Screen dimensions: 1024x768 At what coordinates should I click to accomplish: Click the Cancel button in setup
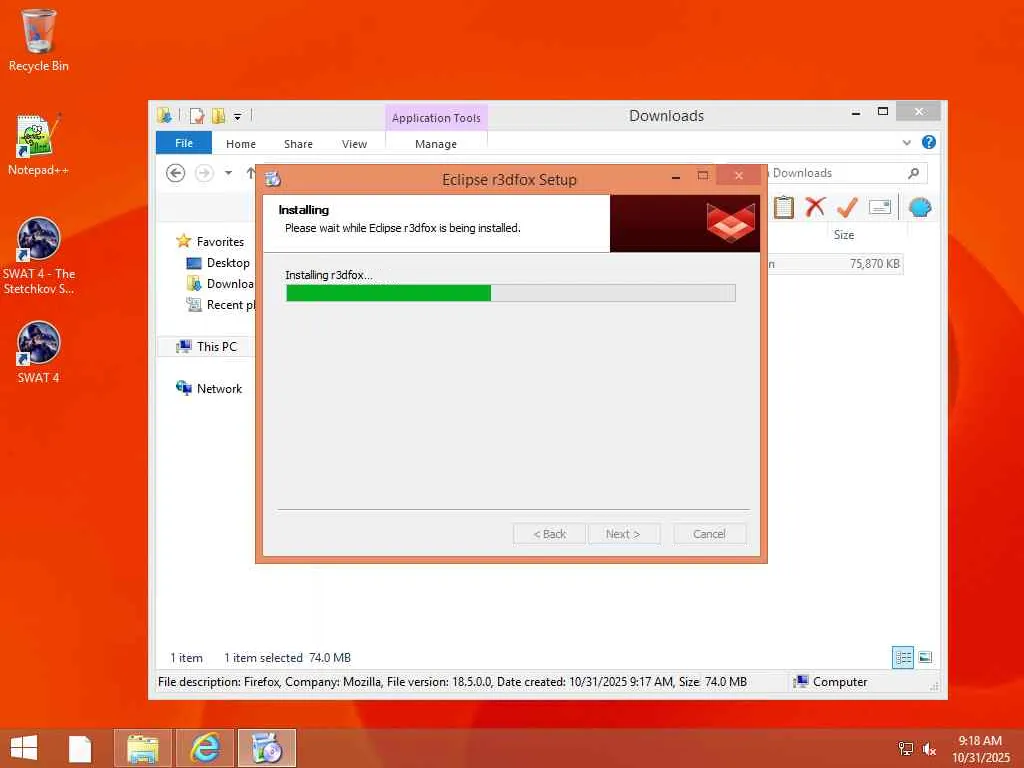709,534
